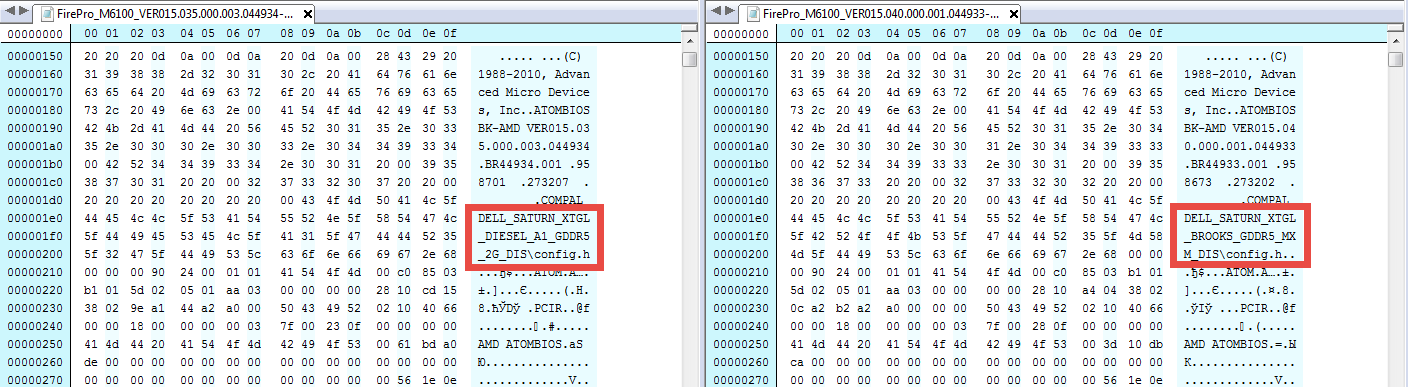Select offset 00000150 in the left pane

pos(36,57)
